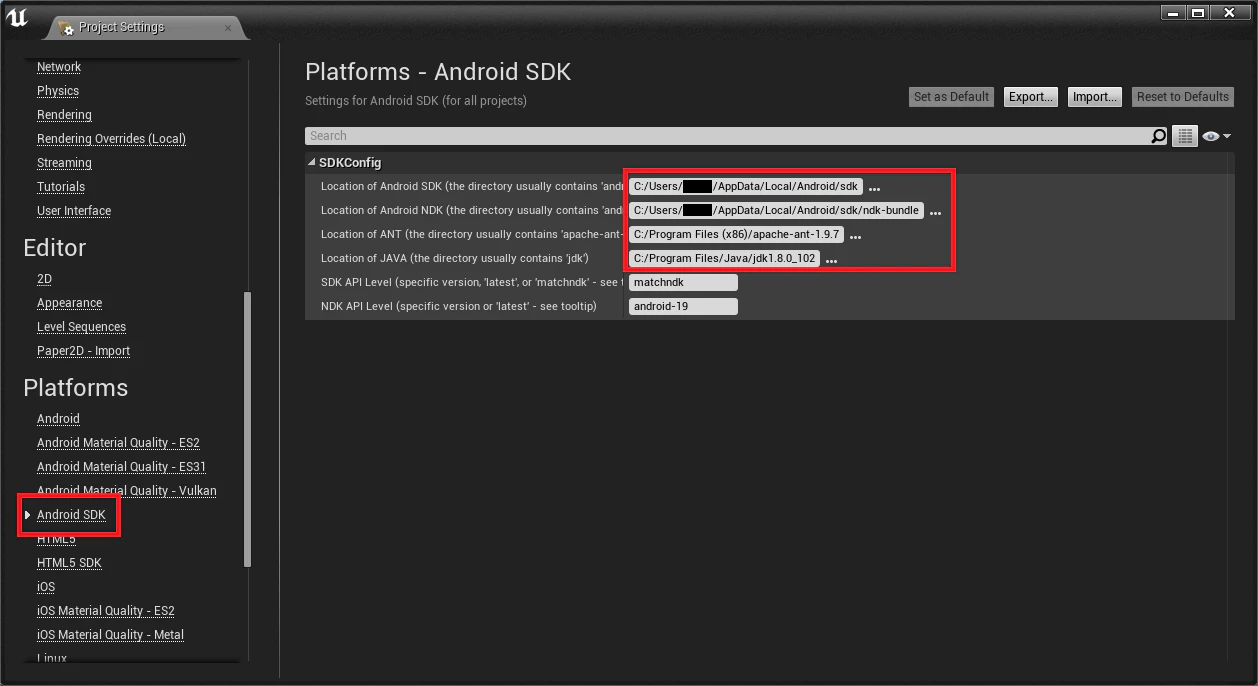The image size is (1258, 686).
Task: Click the NDK API Level label
Action: [x=458, y=306]
